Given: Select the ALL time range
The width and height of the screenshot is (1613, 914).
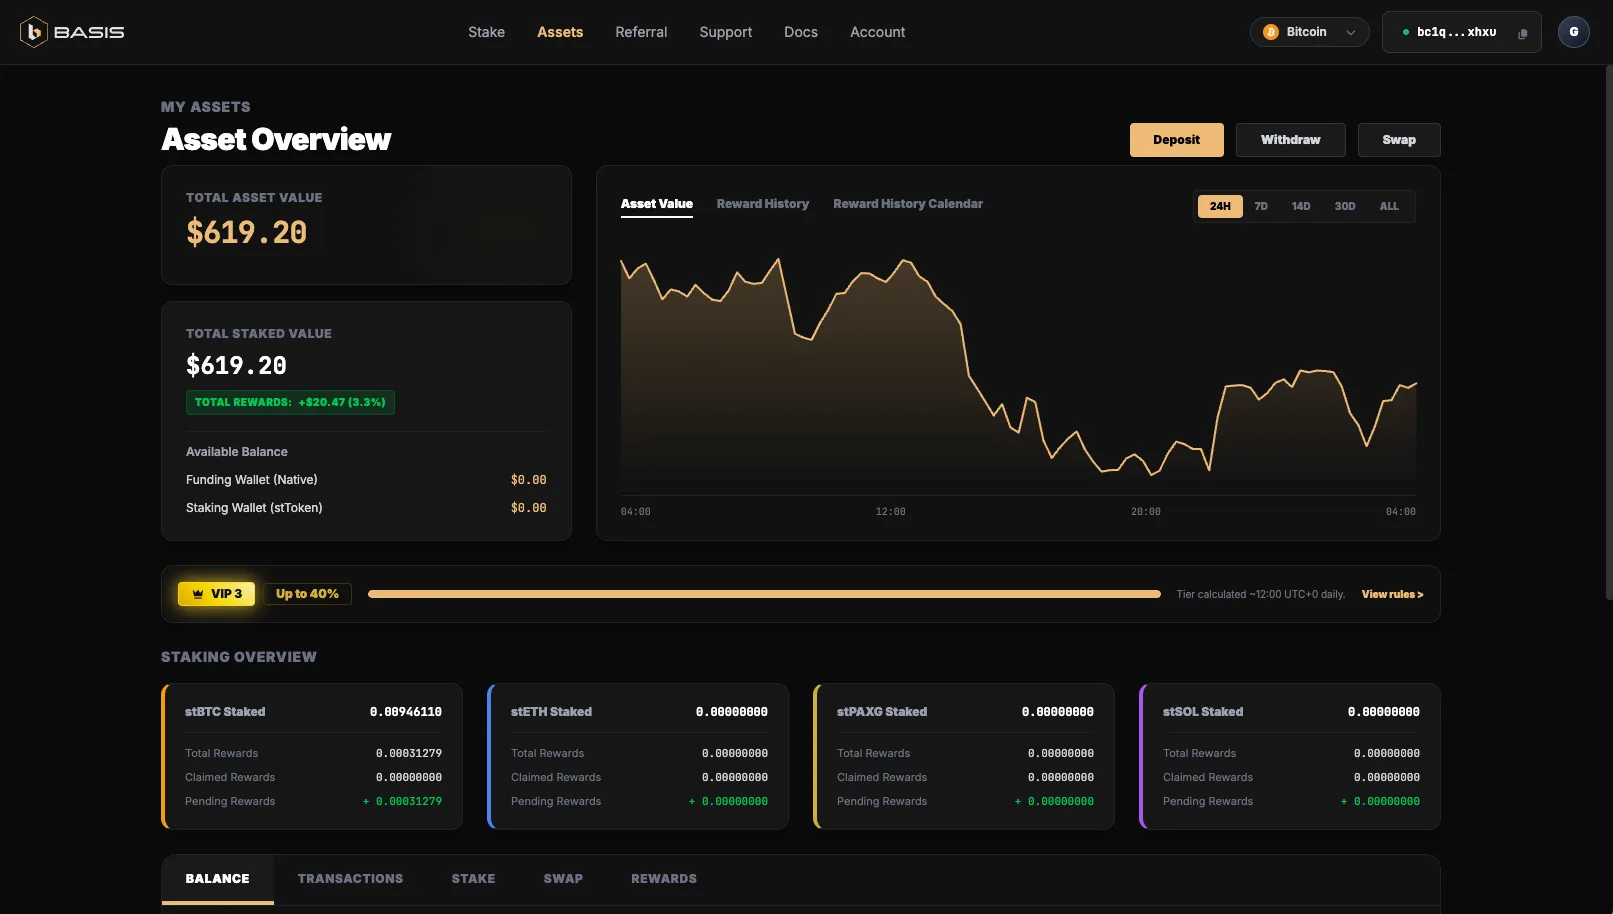Looking at the screenshot, I should pos(1389,206).
